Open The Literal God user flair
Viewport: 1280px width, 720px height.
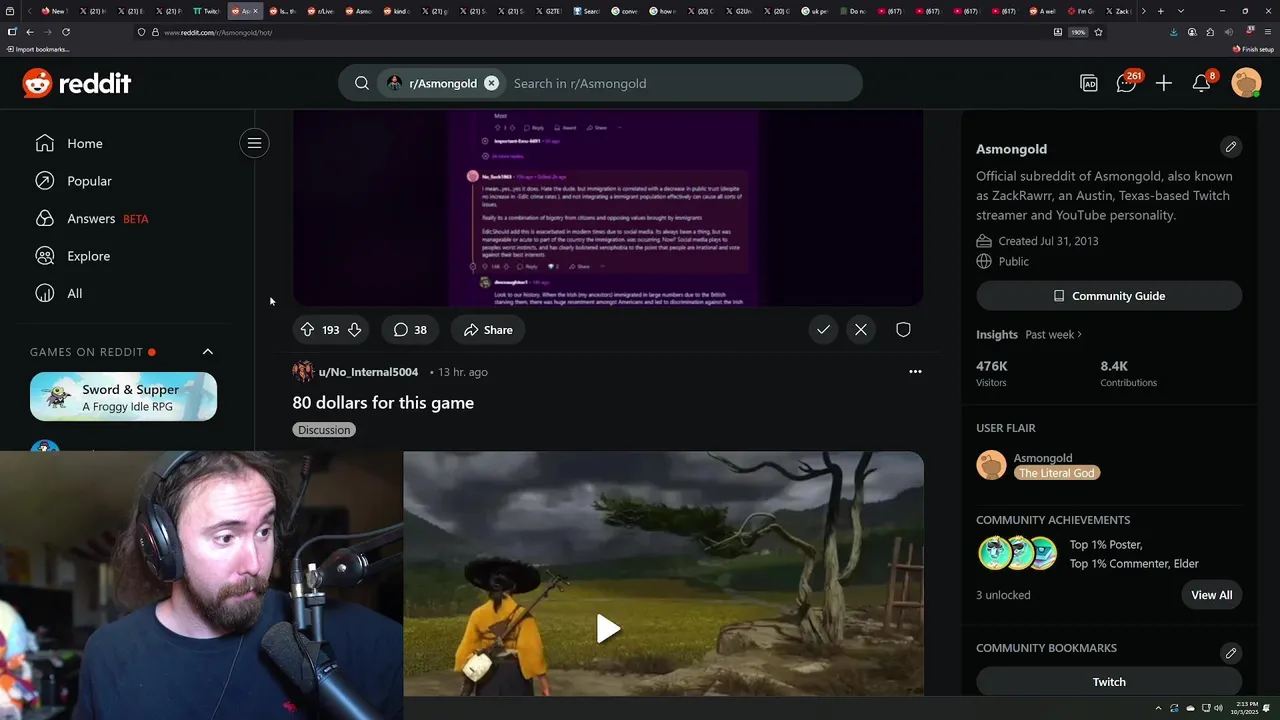[x=1057, y=473]
